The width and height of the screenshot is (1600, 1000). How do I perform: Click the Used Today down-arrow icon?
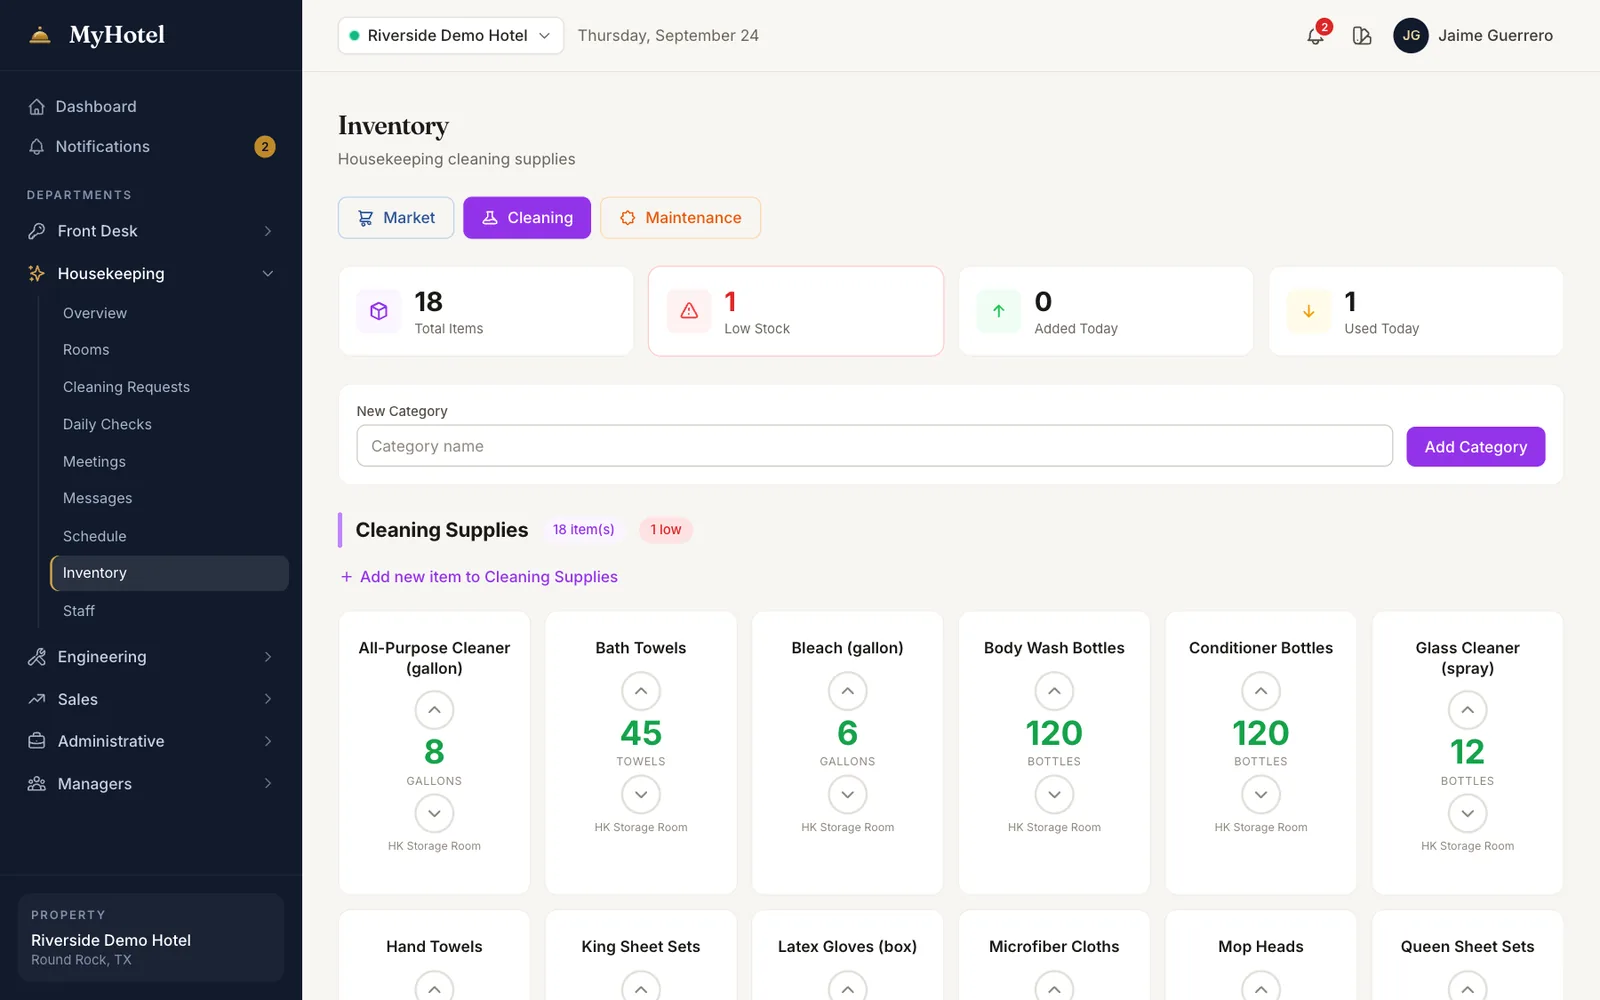(x=1308, y=311)
